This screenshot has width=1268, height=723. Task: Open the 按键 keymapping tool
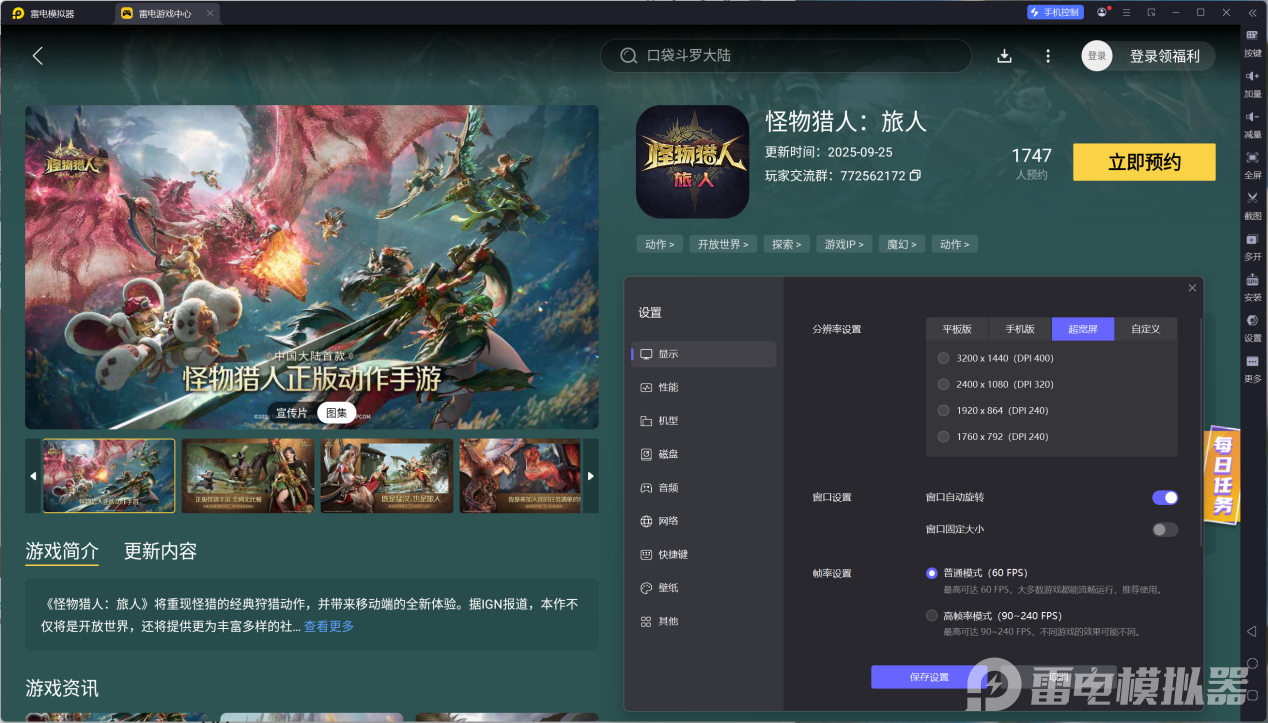tap(1253, 42)
